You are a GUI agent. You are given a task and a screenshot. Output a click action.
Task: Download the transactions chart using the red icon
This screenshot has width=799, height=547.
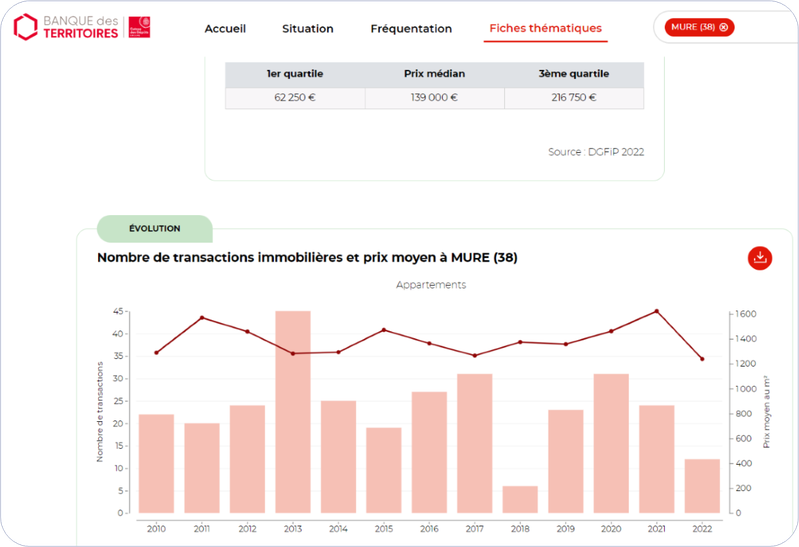point(760,258)
